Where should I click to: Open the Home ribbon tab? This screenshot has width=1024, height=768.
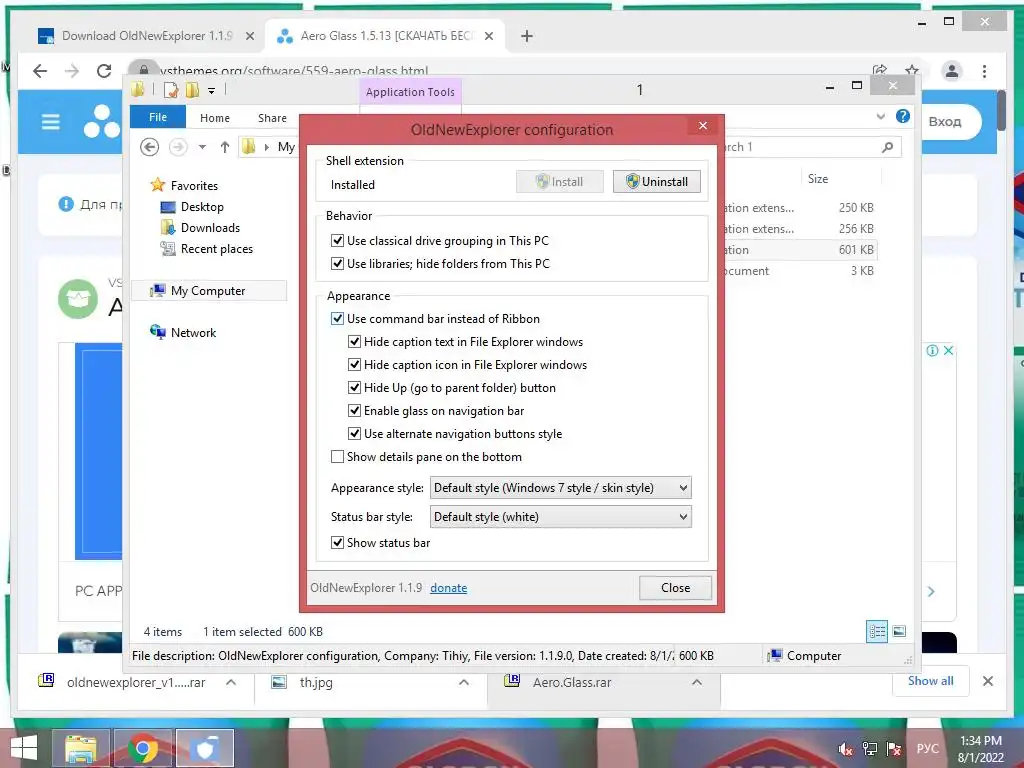(x=215, y=118)
